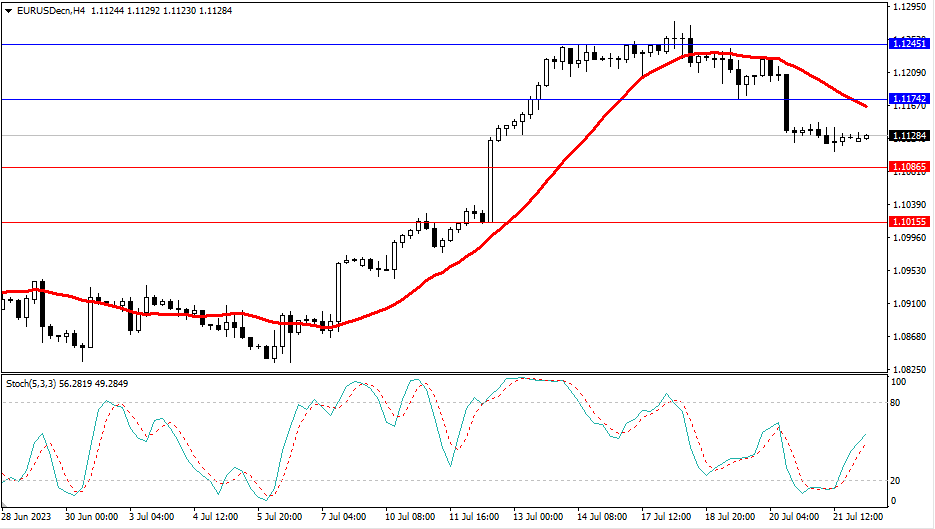Select the 3 Jul 04:00 time label

coord(152,518)
